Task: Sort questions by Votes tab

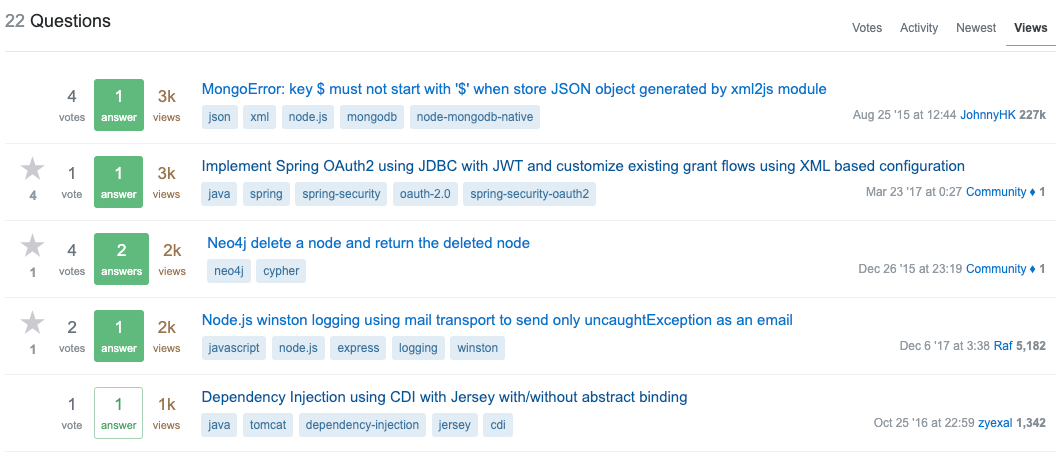Action: point(867,28)
